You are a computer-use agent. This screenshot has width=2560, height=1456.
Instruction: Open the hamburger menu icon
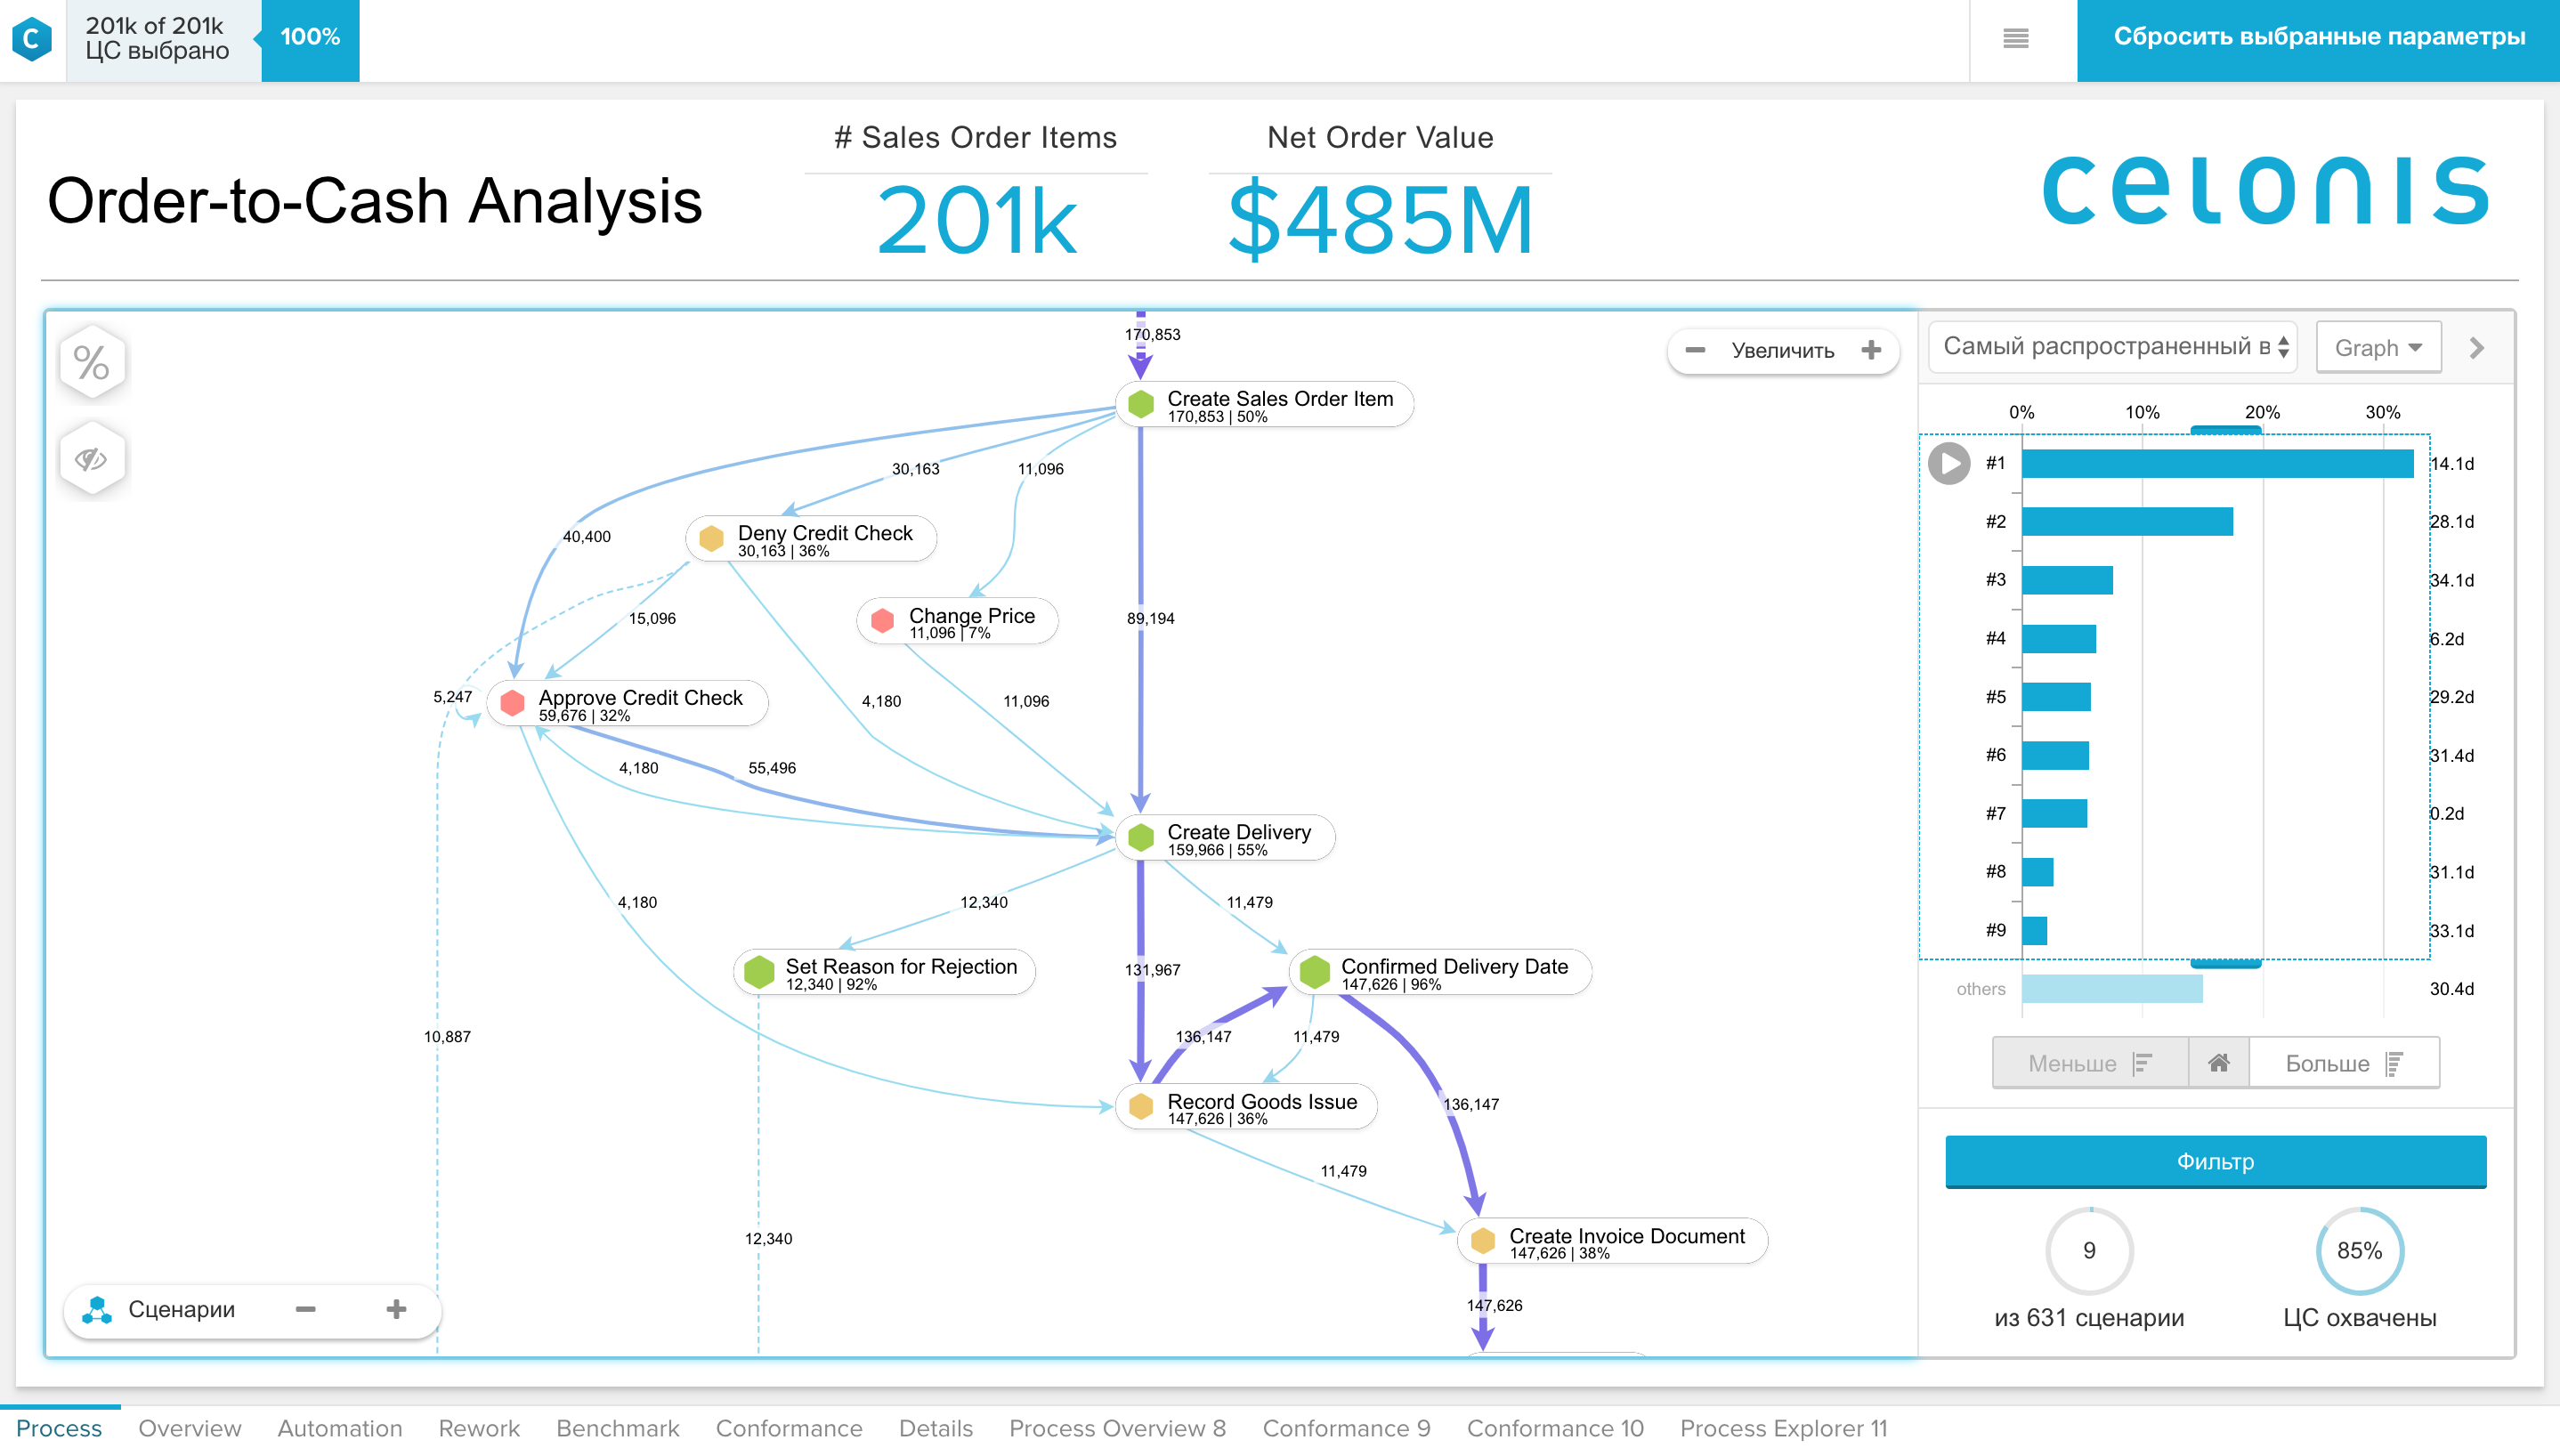coord(2015,38)
